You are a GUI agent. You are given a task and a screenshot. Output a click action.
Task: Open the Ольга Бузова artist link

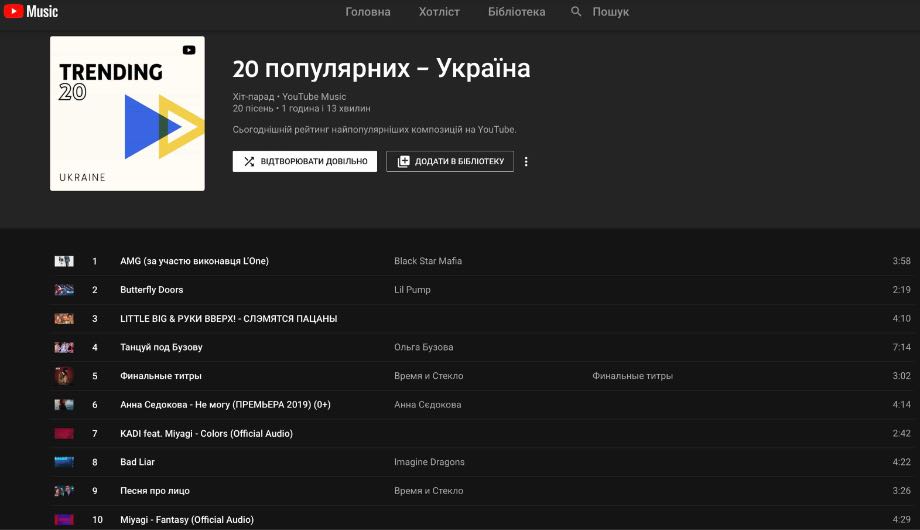click(x=423, y=347)
